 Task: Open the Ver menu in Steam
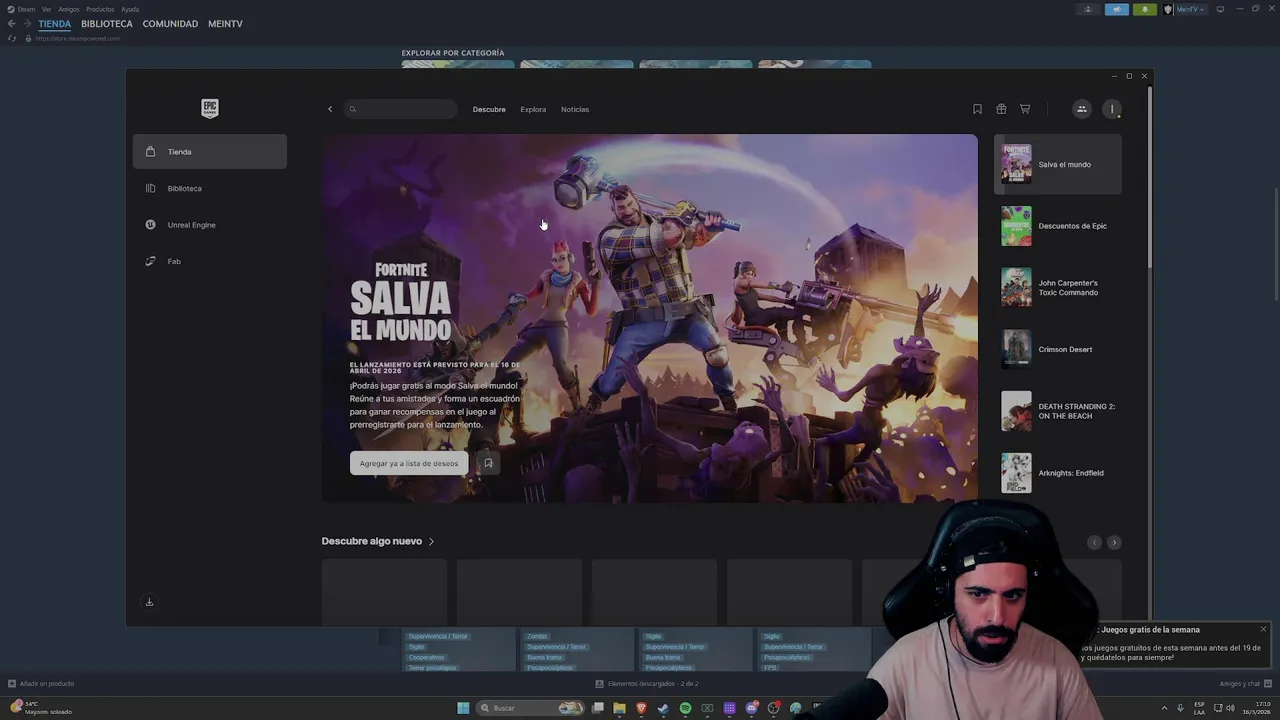46,9
